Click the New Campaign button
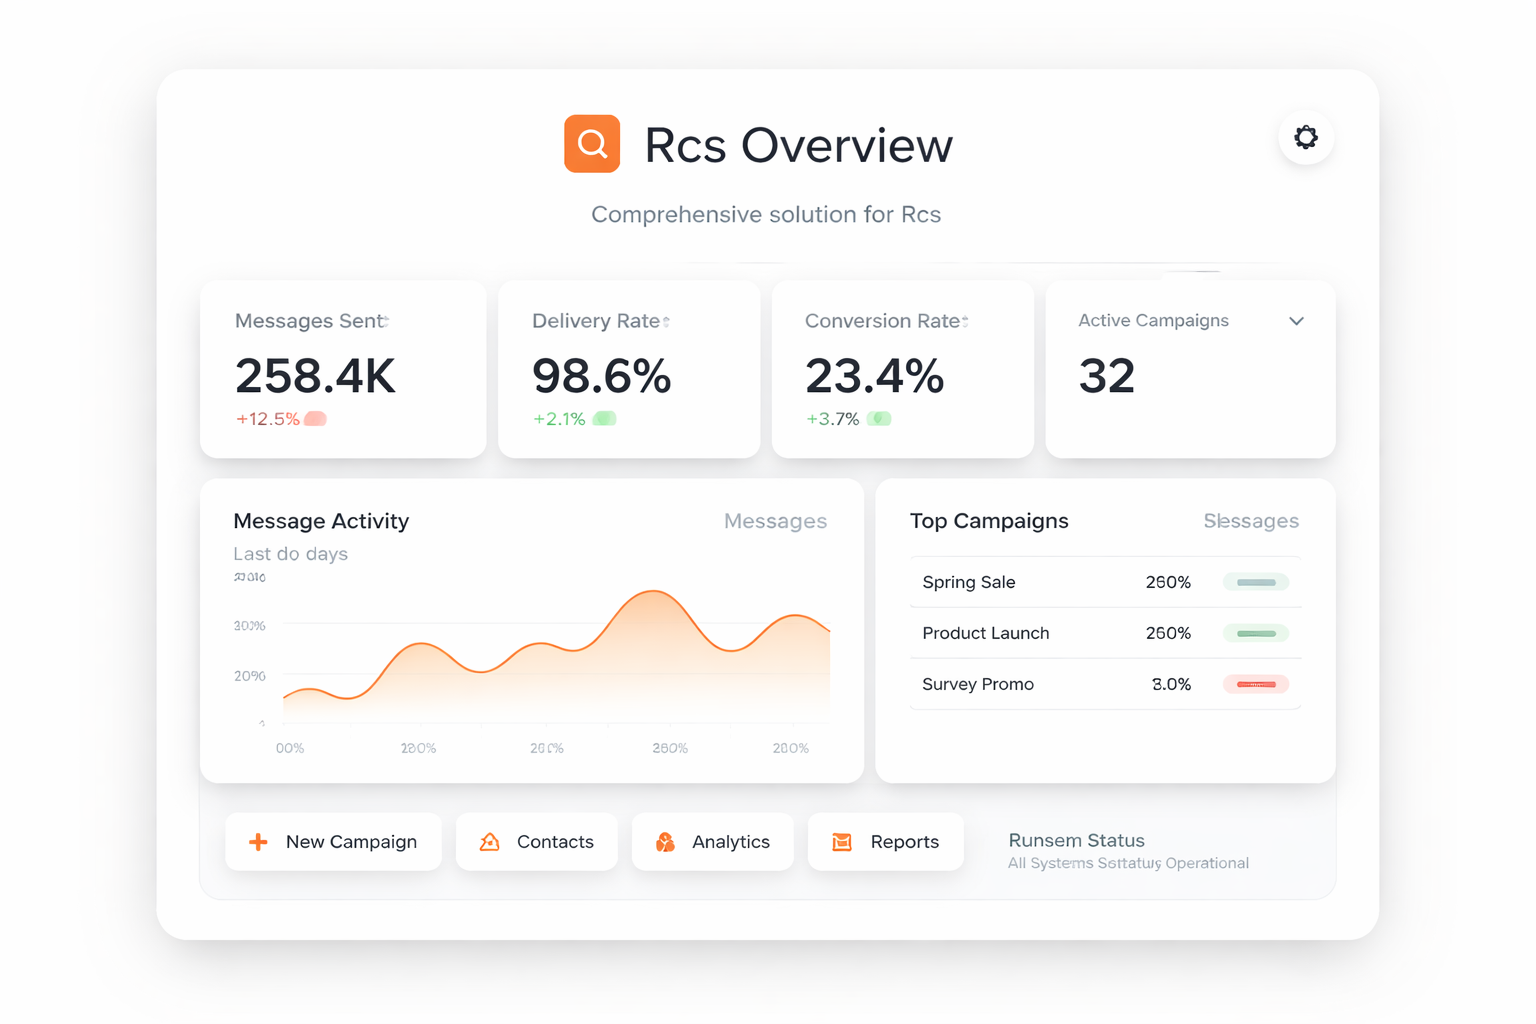This screenshot has width=1536, height=1024. coord(333,842)
